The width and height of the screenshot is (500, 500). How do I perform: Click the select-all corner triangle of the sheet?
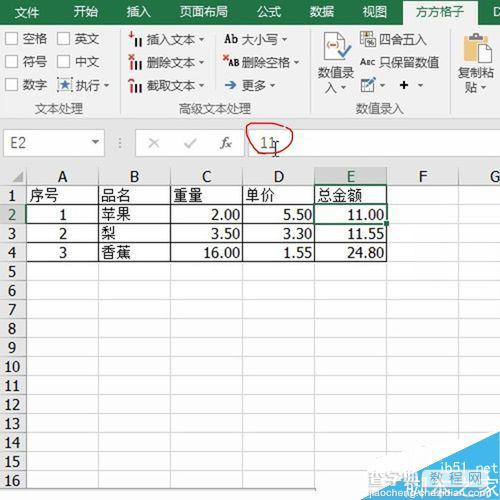click(17, 177)
